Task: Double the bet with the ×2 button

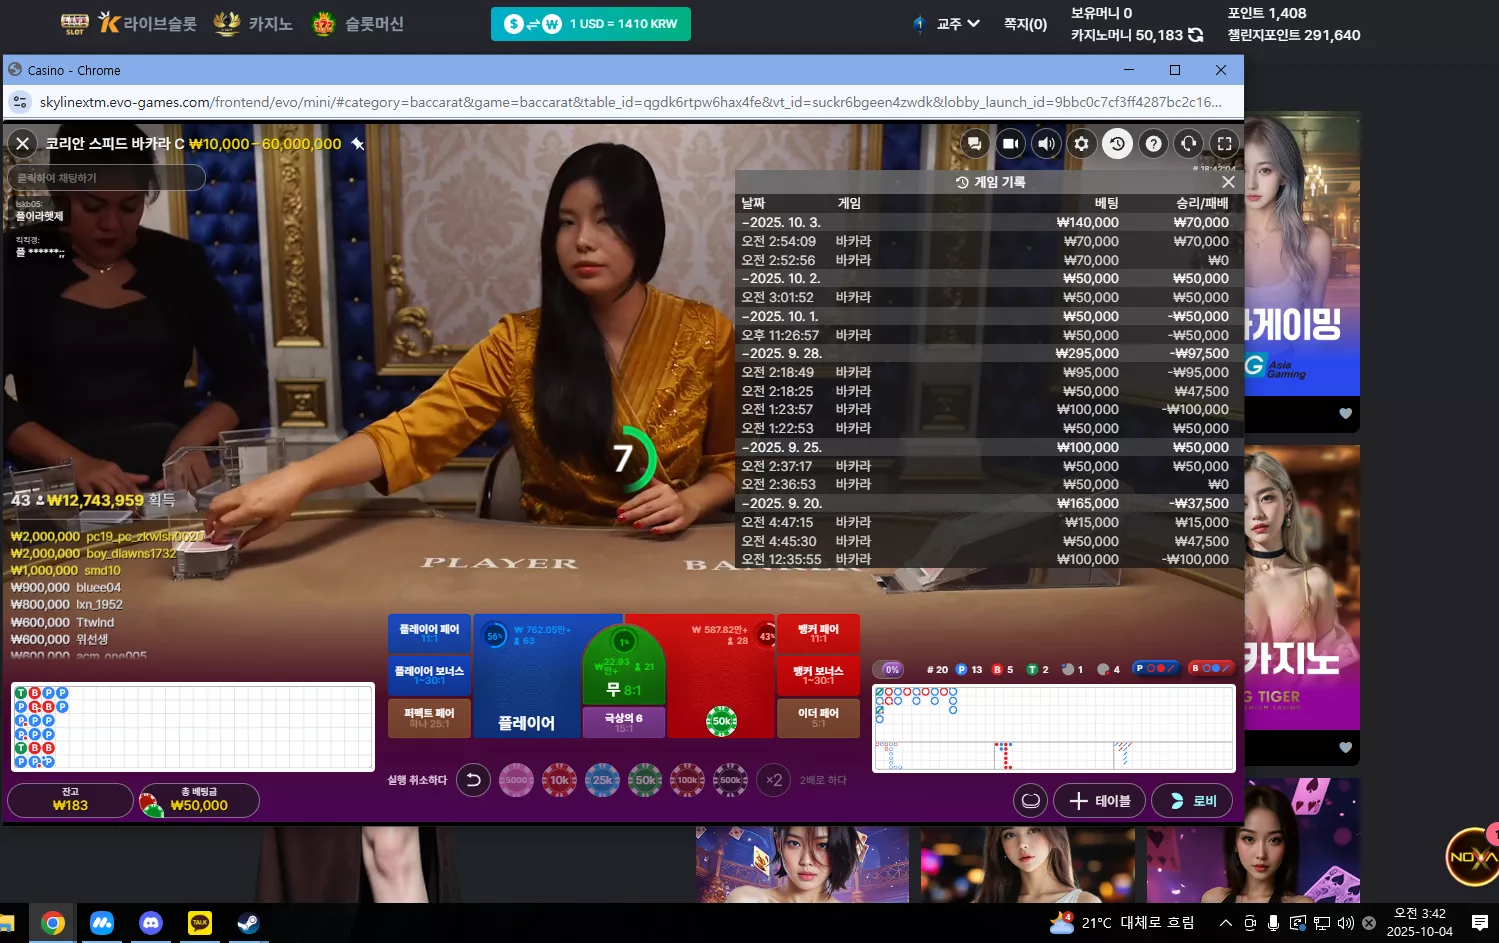Action: (774, 780)
